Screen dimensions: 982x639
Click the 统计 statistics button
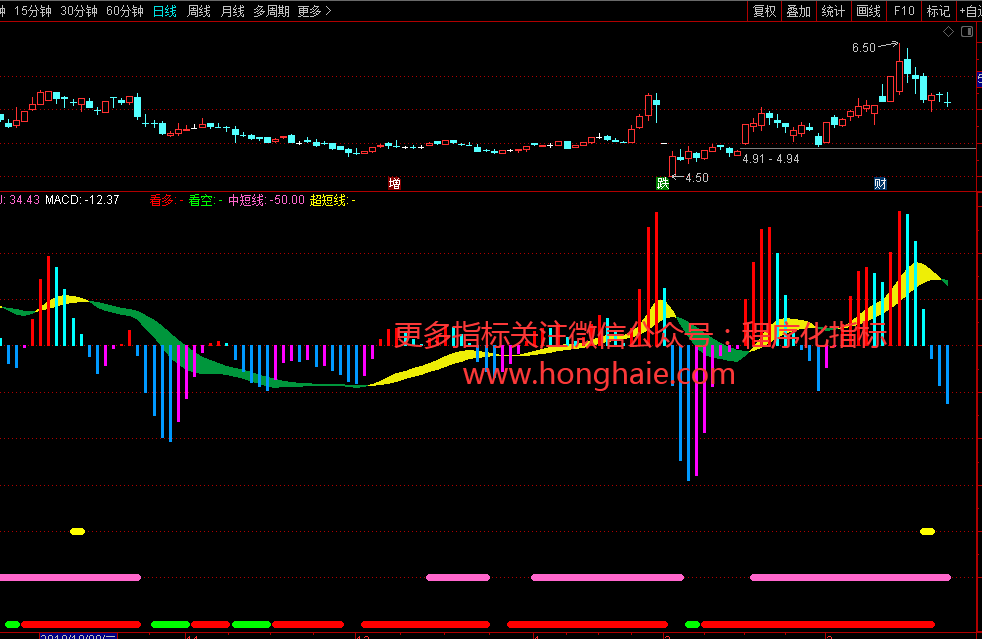pyautogui.click(x=832, y=11)
